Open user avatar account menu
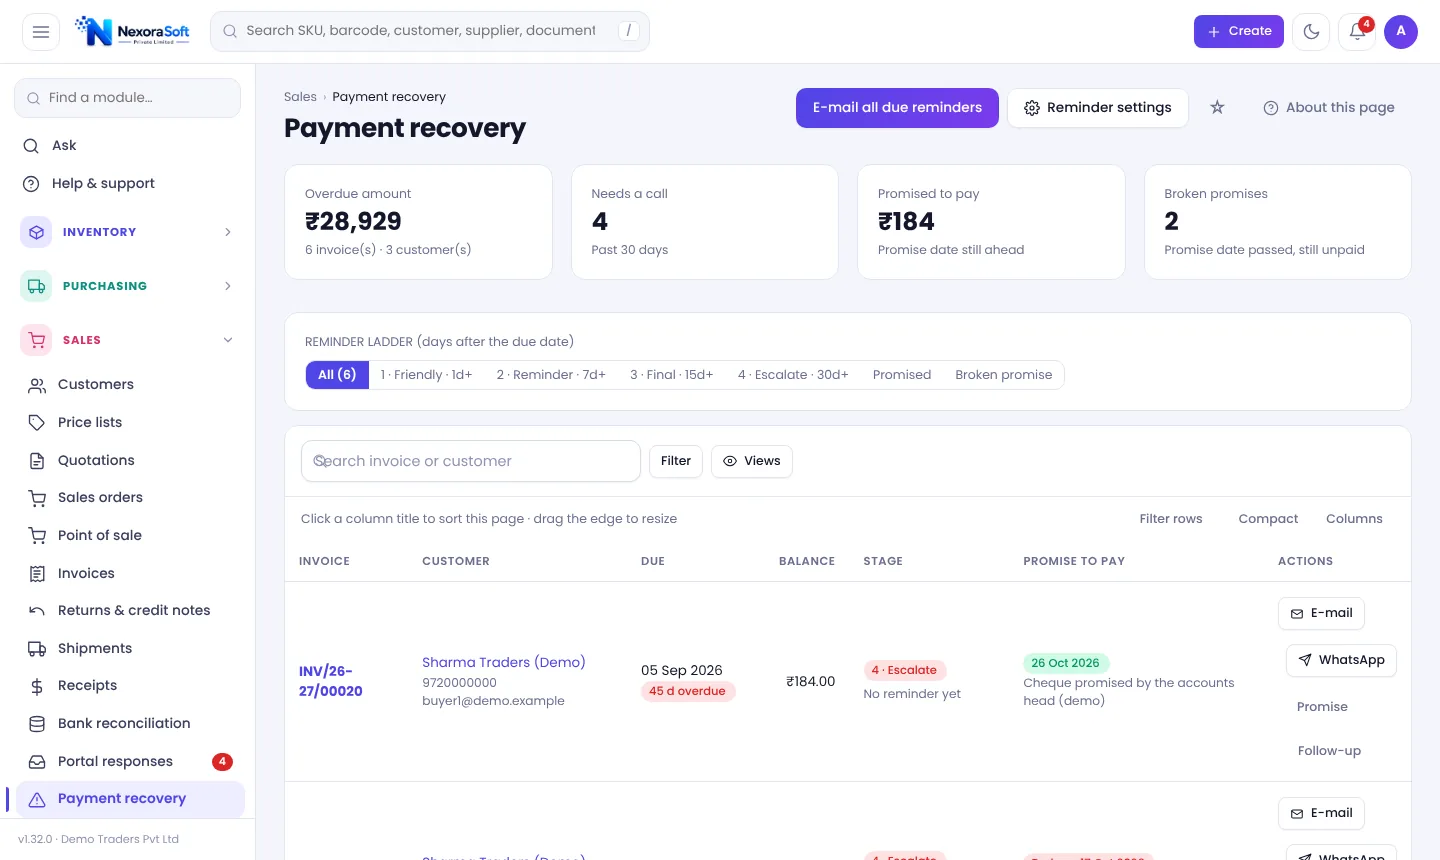This screenshot has height=860, width=1440. coord(1401,32)
